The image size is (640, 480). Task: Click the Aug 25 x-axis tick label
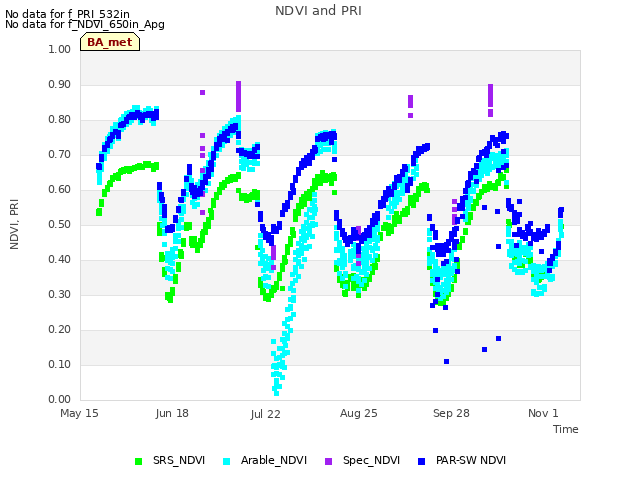(x=358, y=413)
